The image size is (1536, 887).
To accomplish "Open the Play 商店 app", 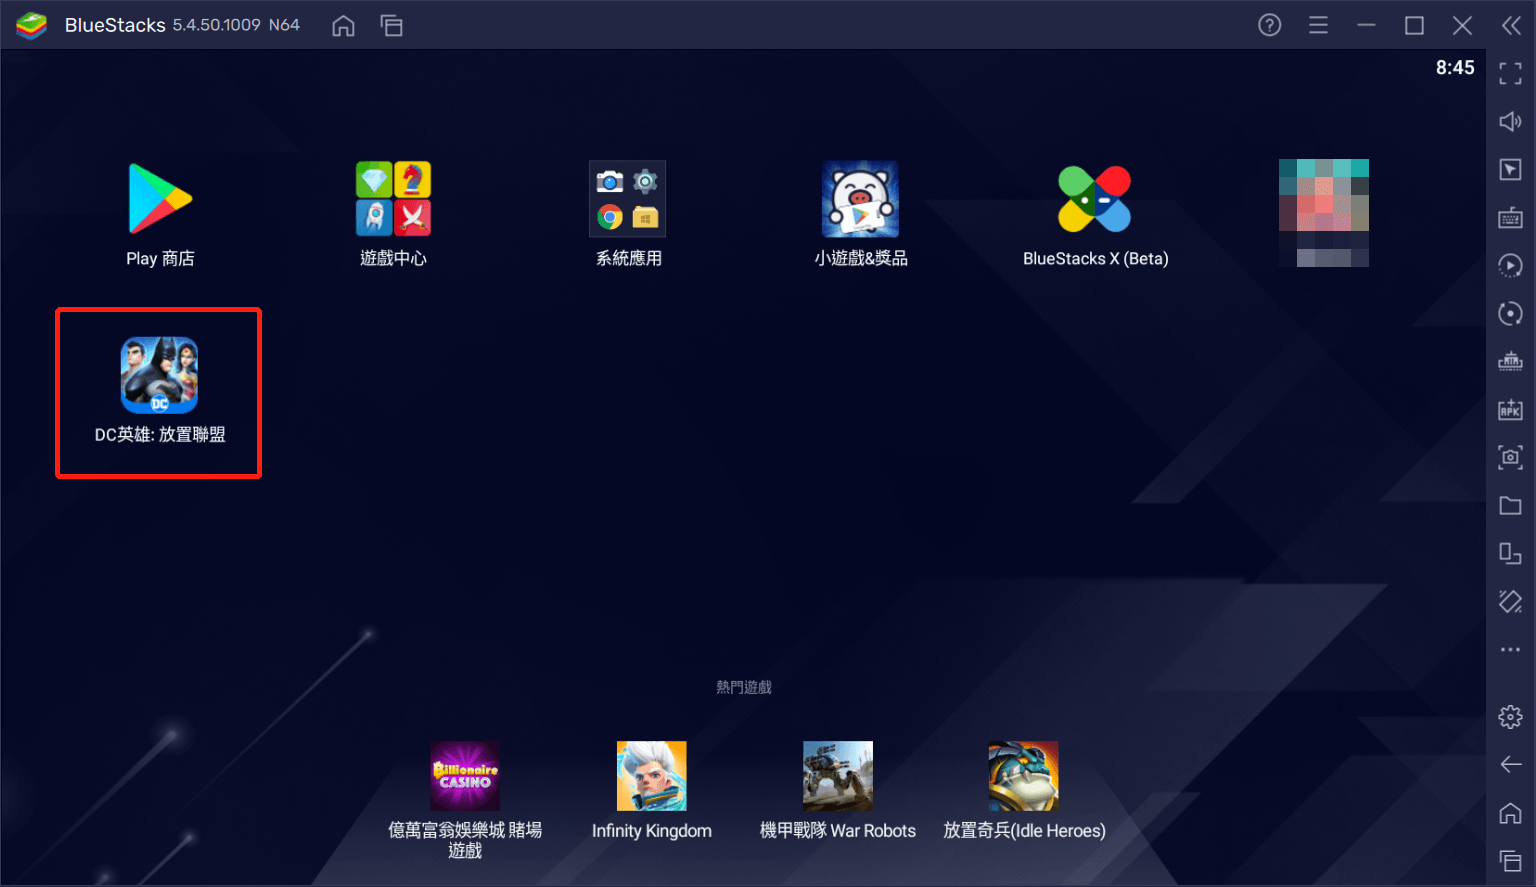I will pos(160,199).
